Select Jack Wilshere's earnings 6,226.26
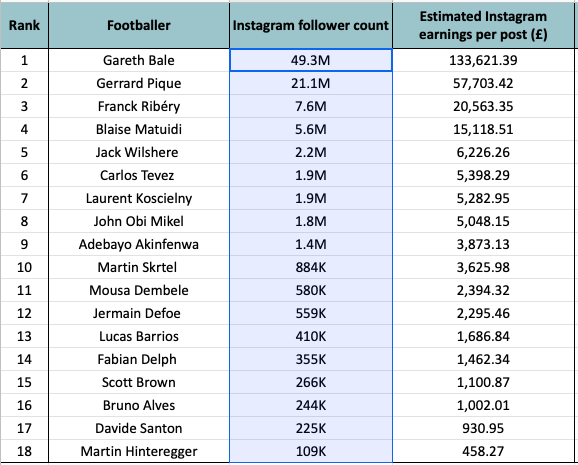The image size is (578, 465). coord(483,152)
